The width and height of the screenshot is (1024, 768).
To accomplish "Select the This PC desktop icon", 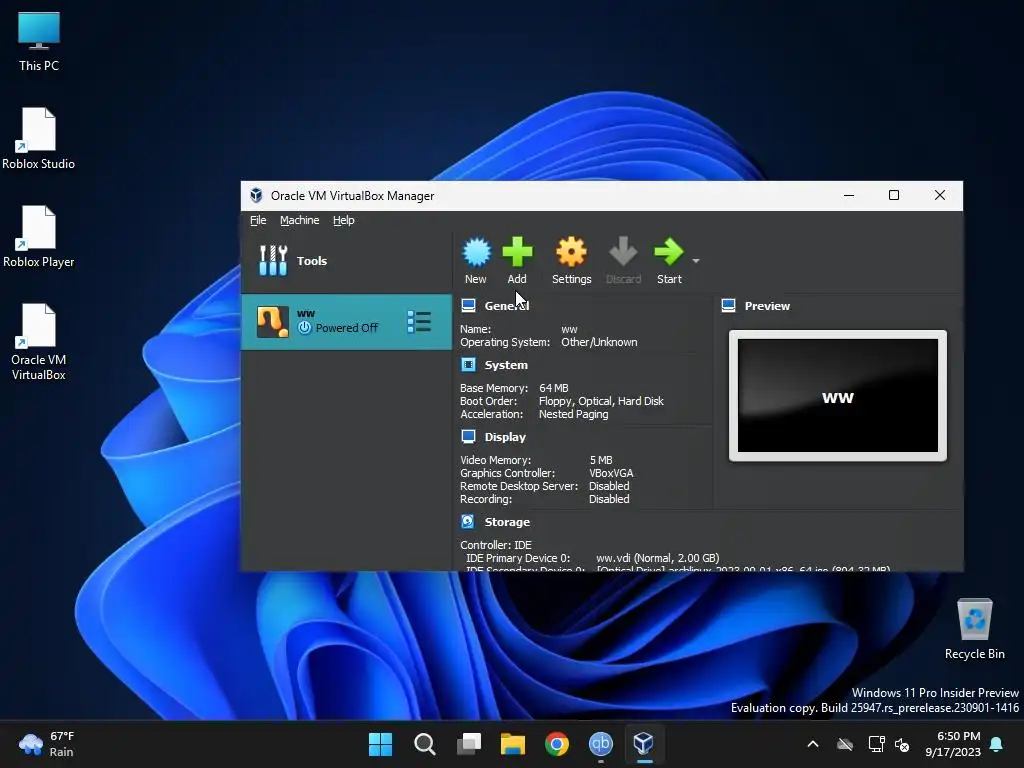I will pos(39,41).
